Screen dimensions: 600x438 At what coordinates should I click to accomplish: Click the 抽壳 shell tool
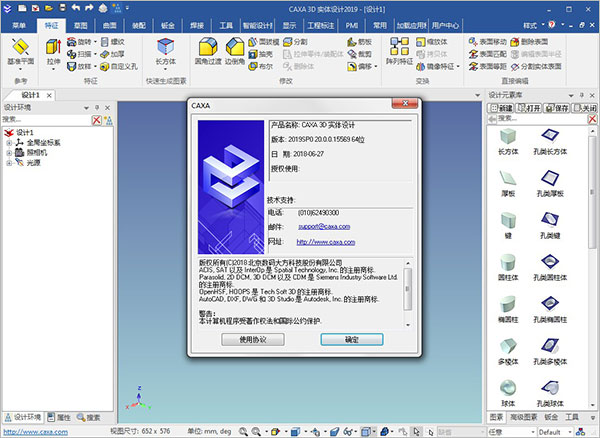tap(260, 54)
